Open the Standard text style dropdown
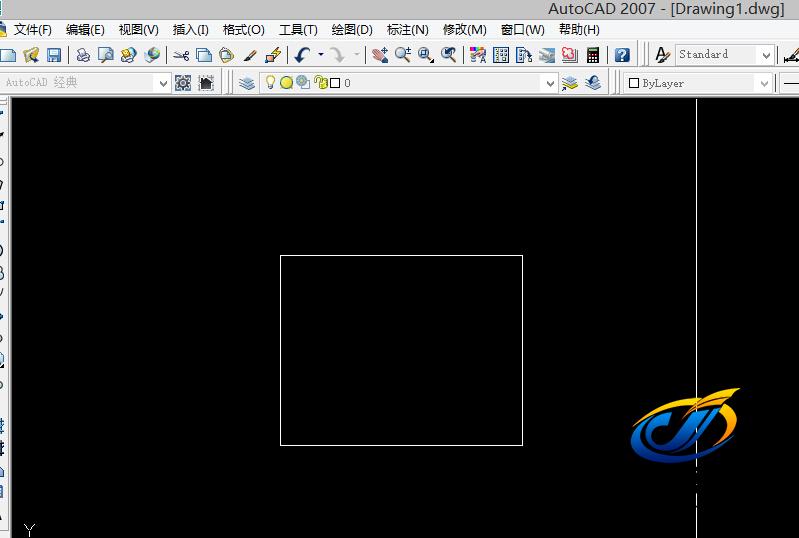This screenshot has height=538, width=799. (766, 55)
